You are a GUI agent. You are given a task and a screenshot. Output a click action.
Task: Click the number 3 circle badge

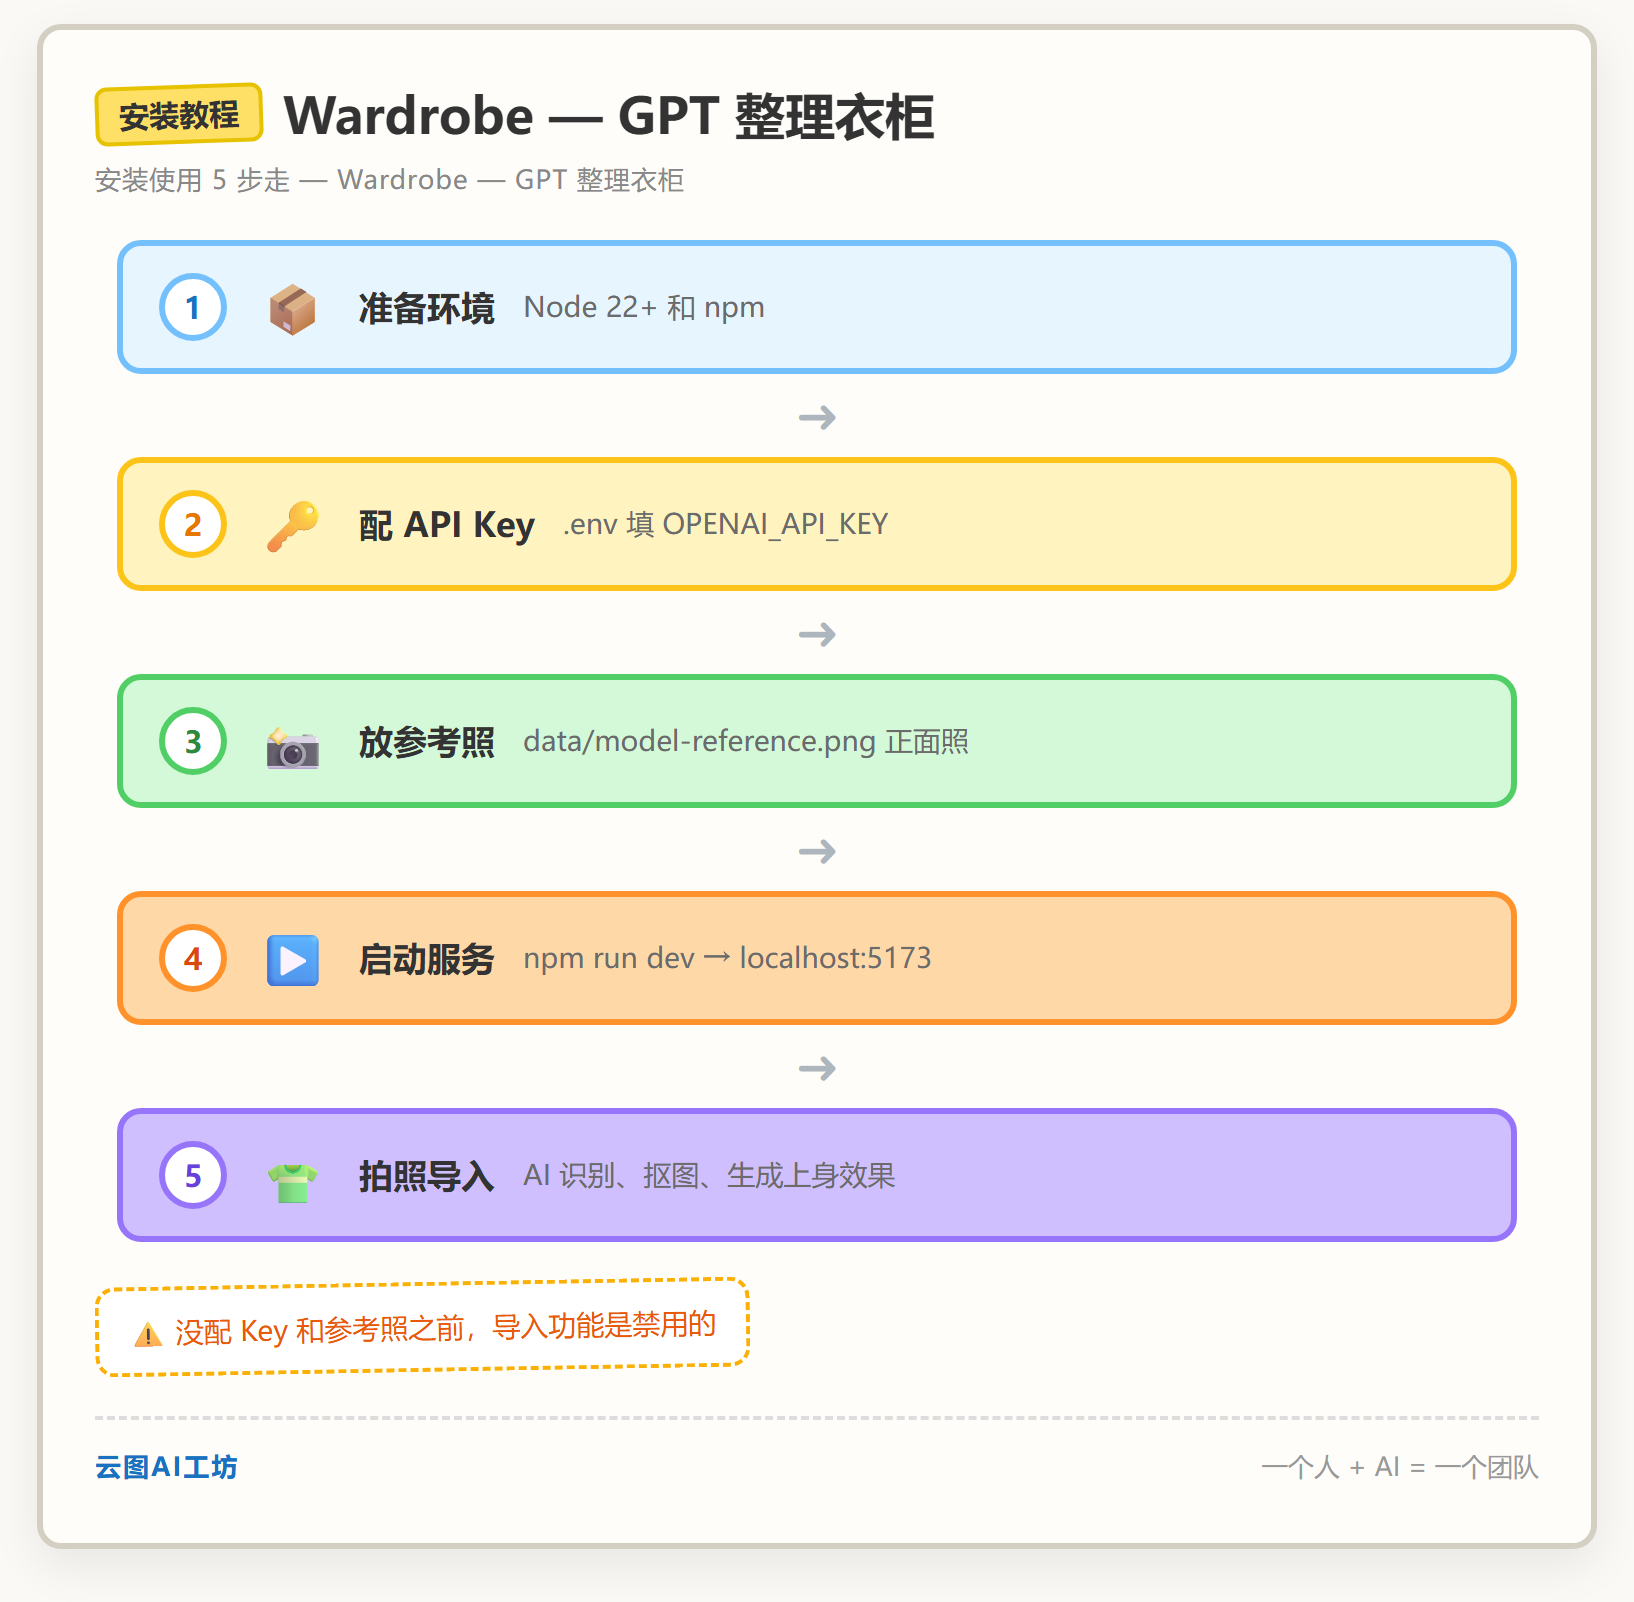click(x=193, y=741)
